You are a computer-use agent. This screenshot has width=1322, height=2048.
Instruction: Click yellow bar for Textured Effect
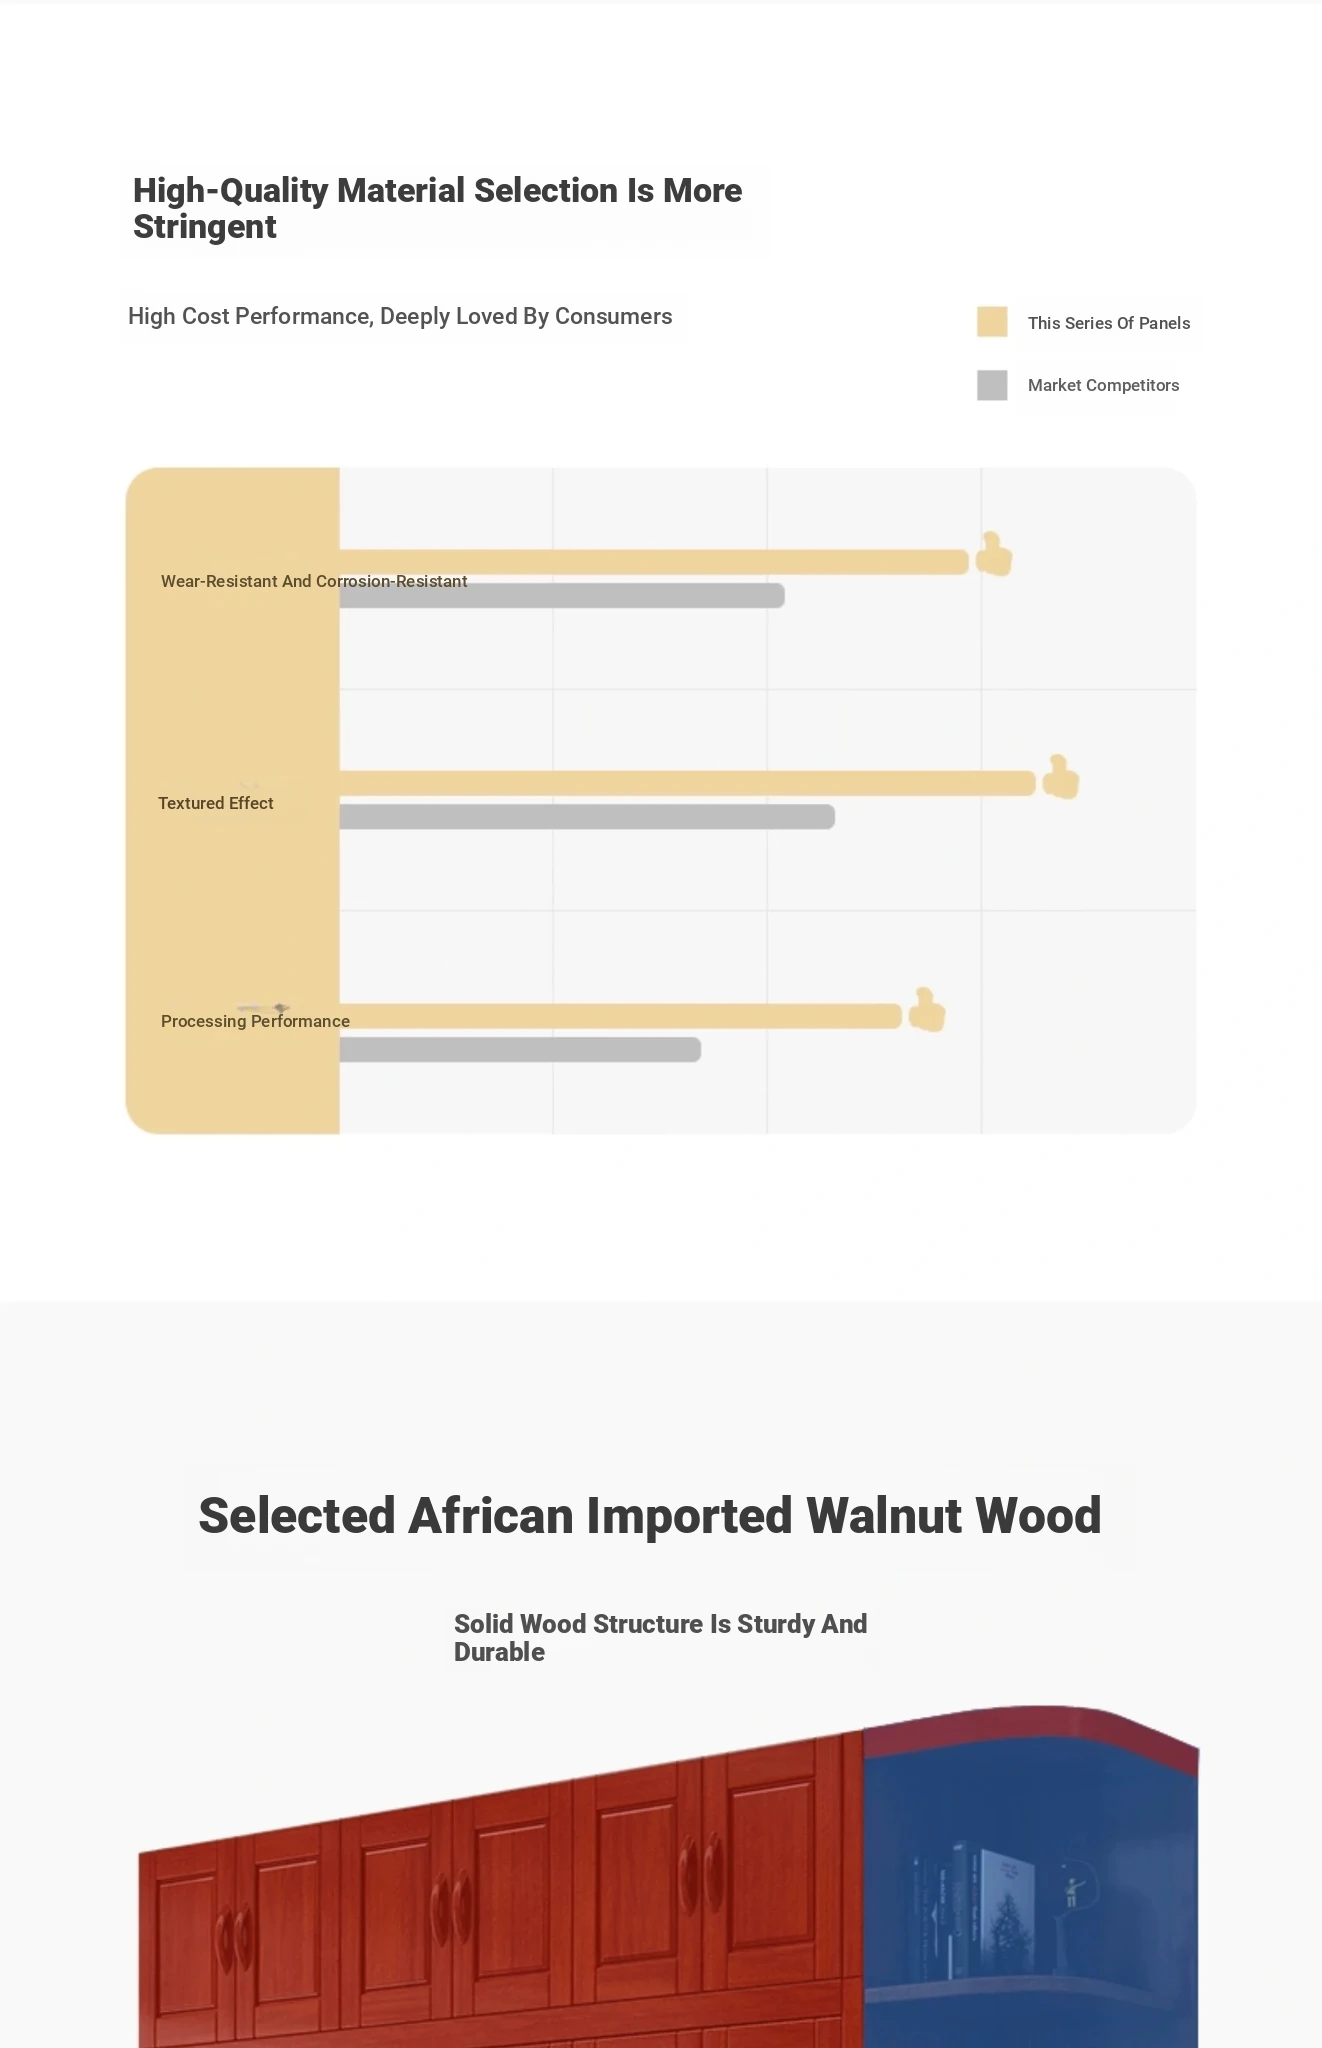(688, 783)
